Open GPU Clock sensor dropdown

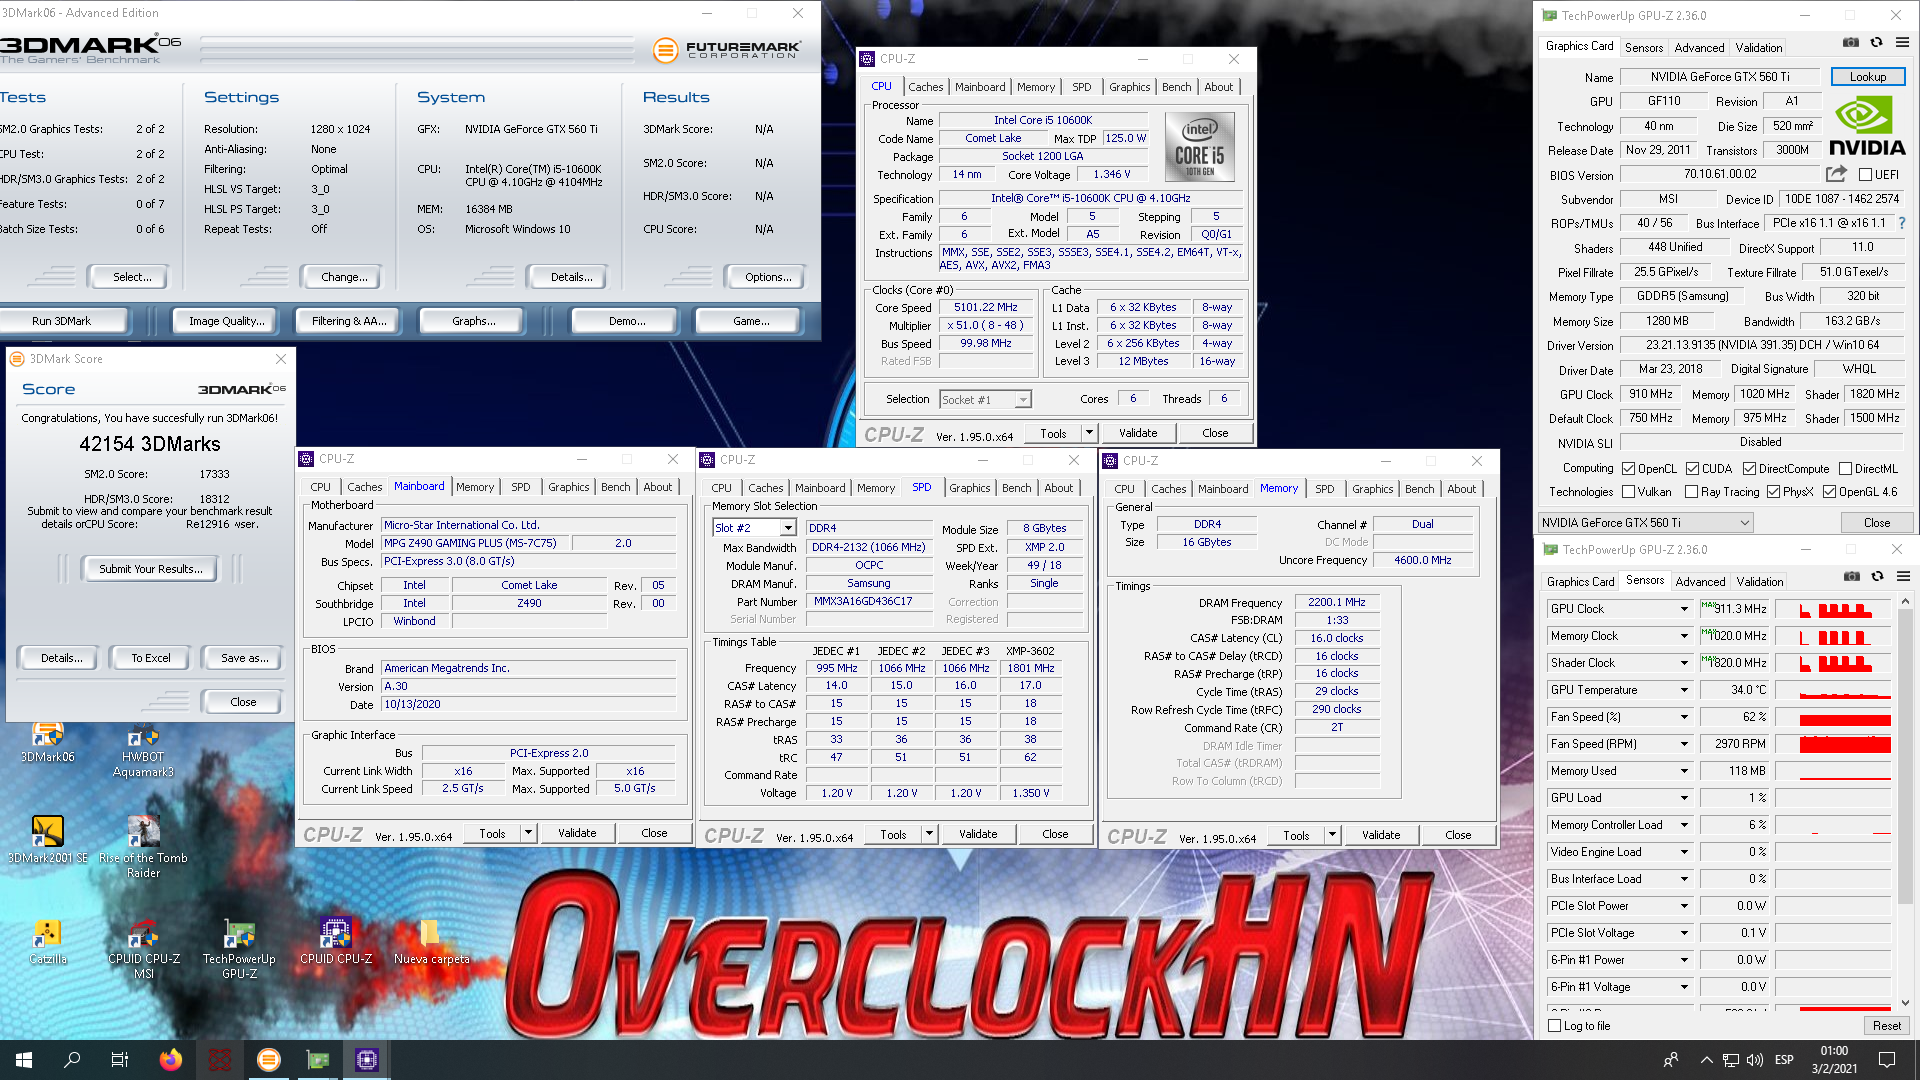(1684, 609)
